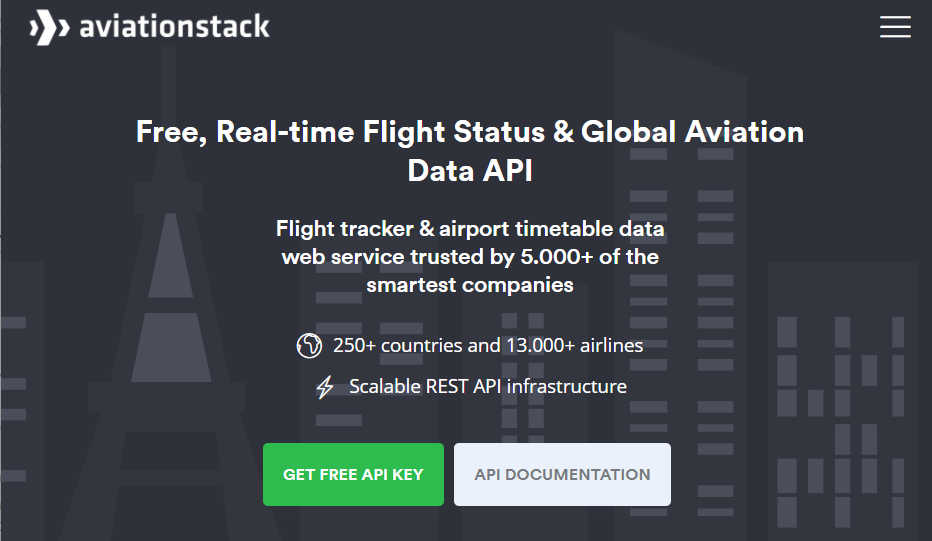Click the "Free, Real-time Flight Status" headline
The height and width of the screenshot is (541, 932).
coord(470,151)
